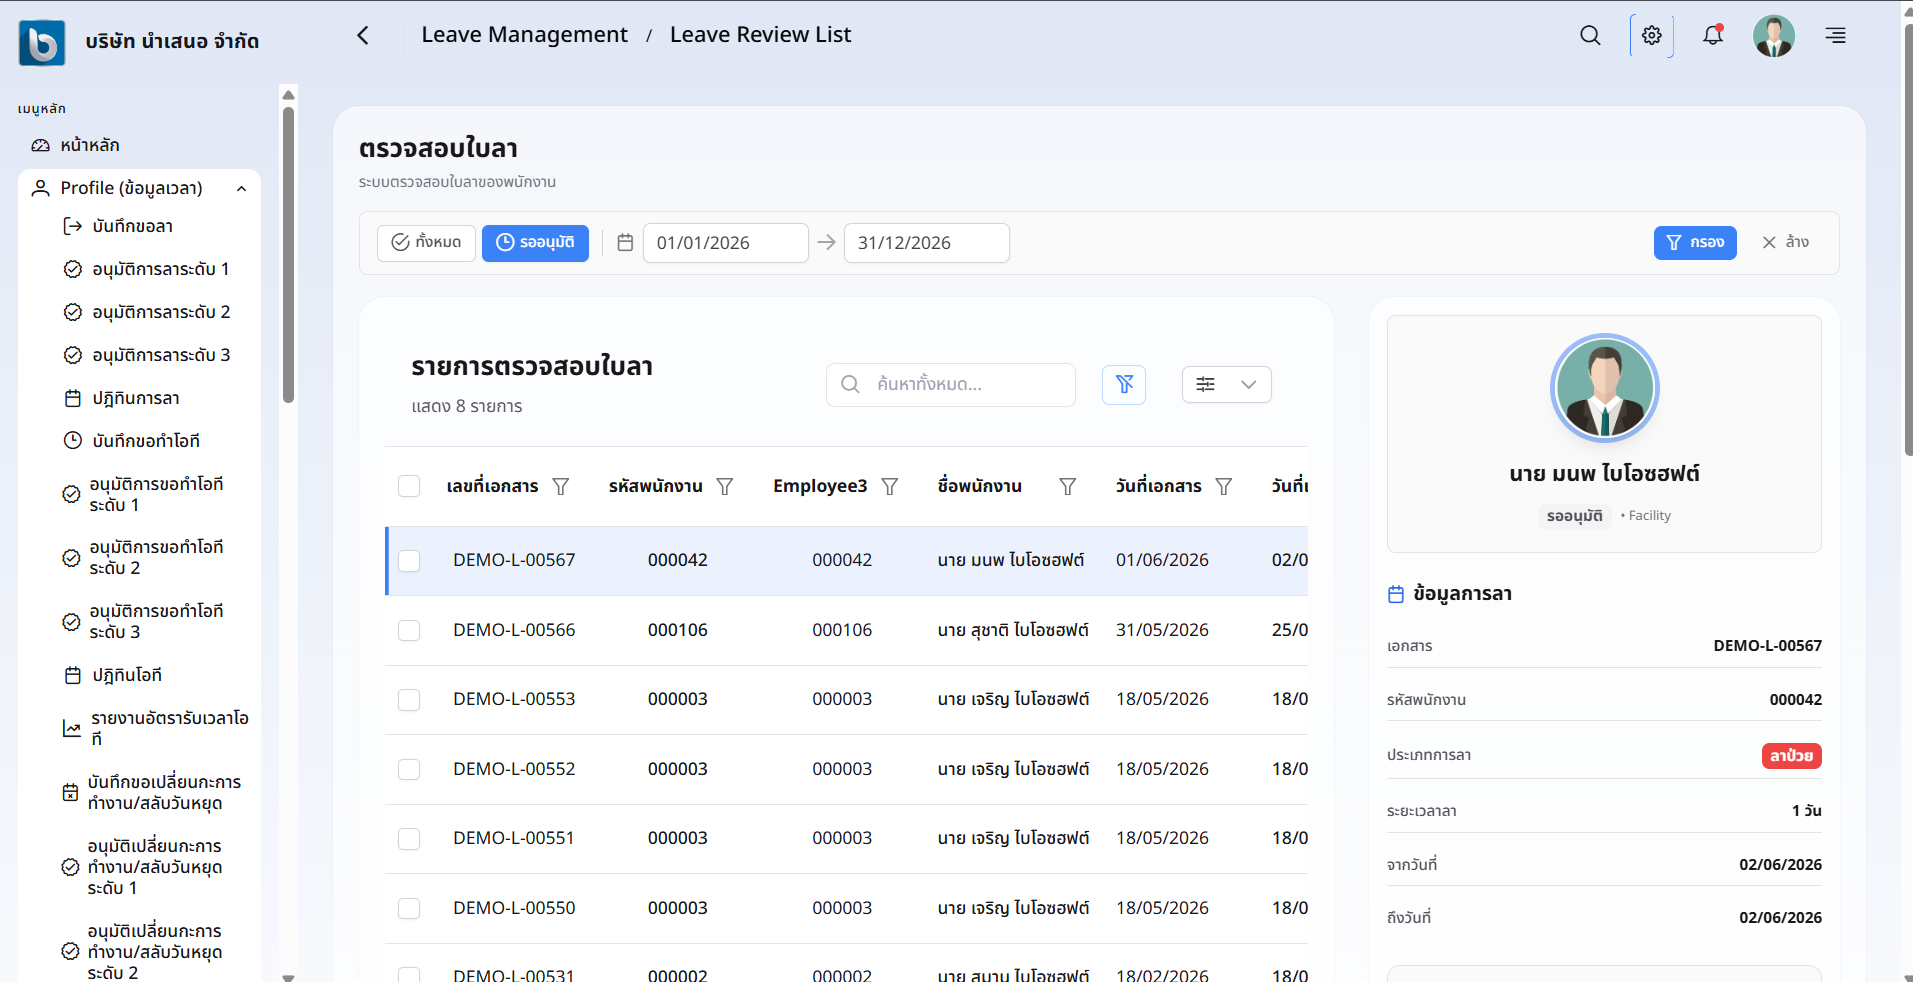
Task: Select document number DEMO-L-00553
Action: pyautogui.click(x=514, y=699)
